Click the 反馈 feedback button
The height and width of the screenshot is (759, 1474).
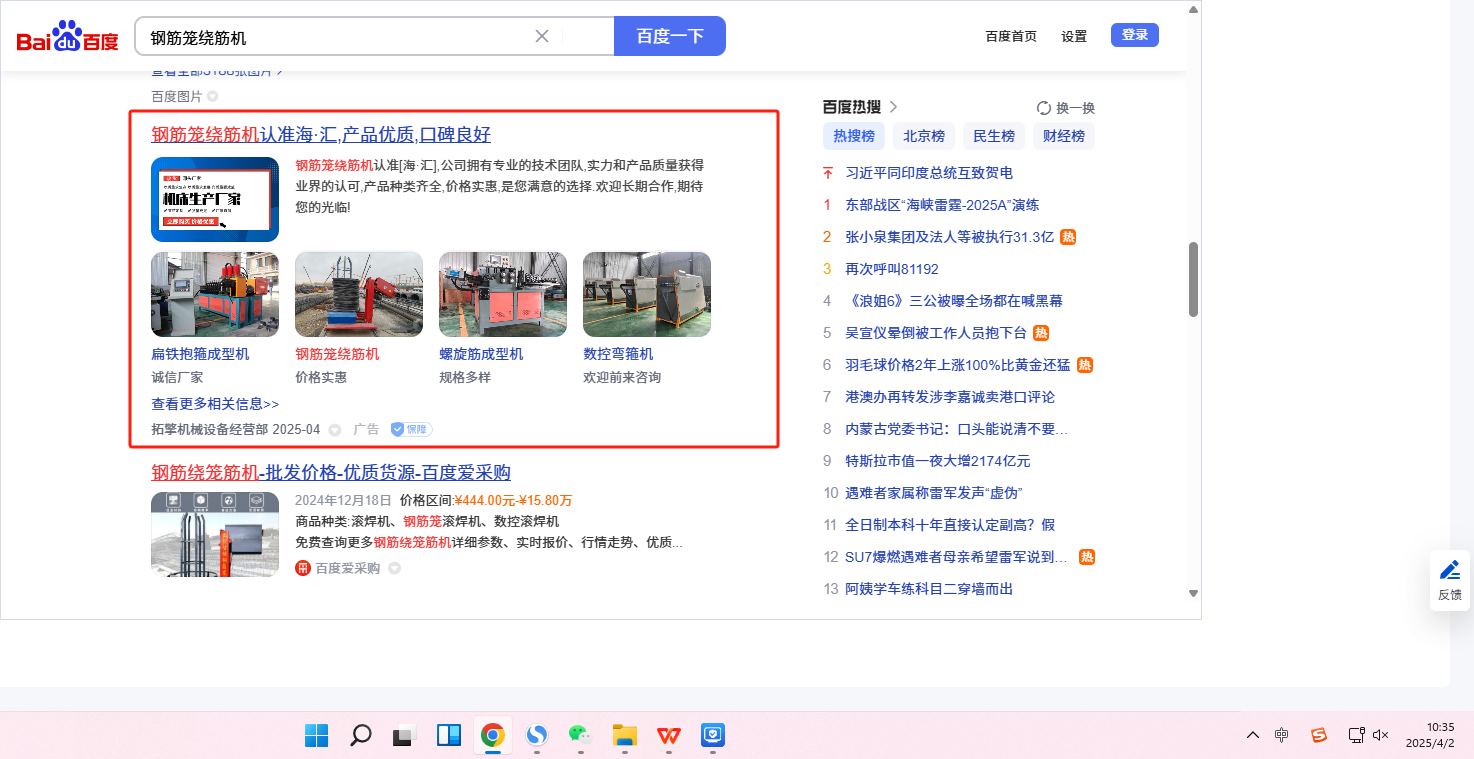tap(1450, 580)
